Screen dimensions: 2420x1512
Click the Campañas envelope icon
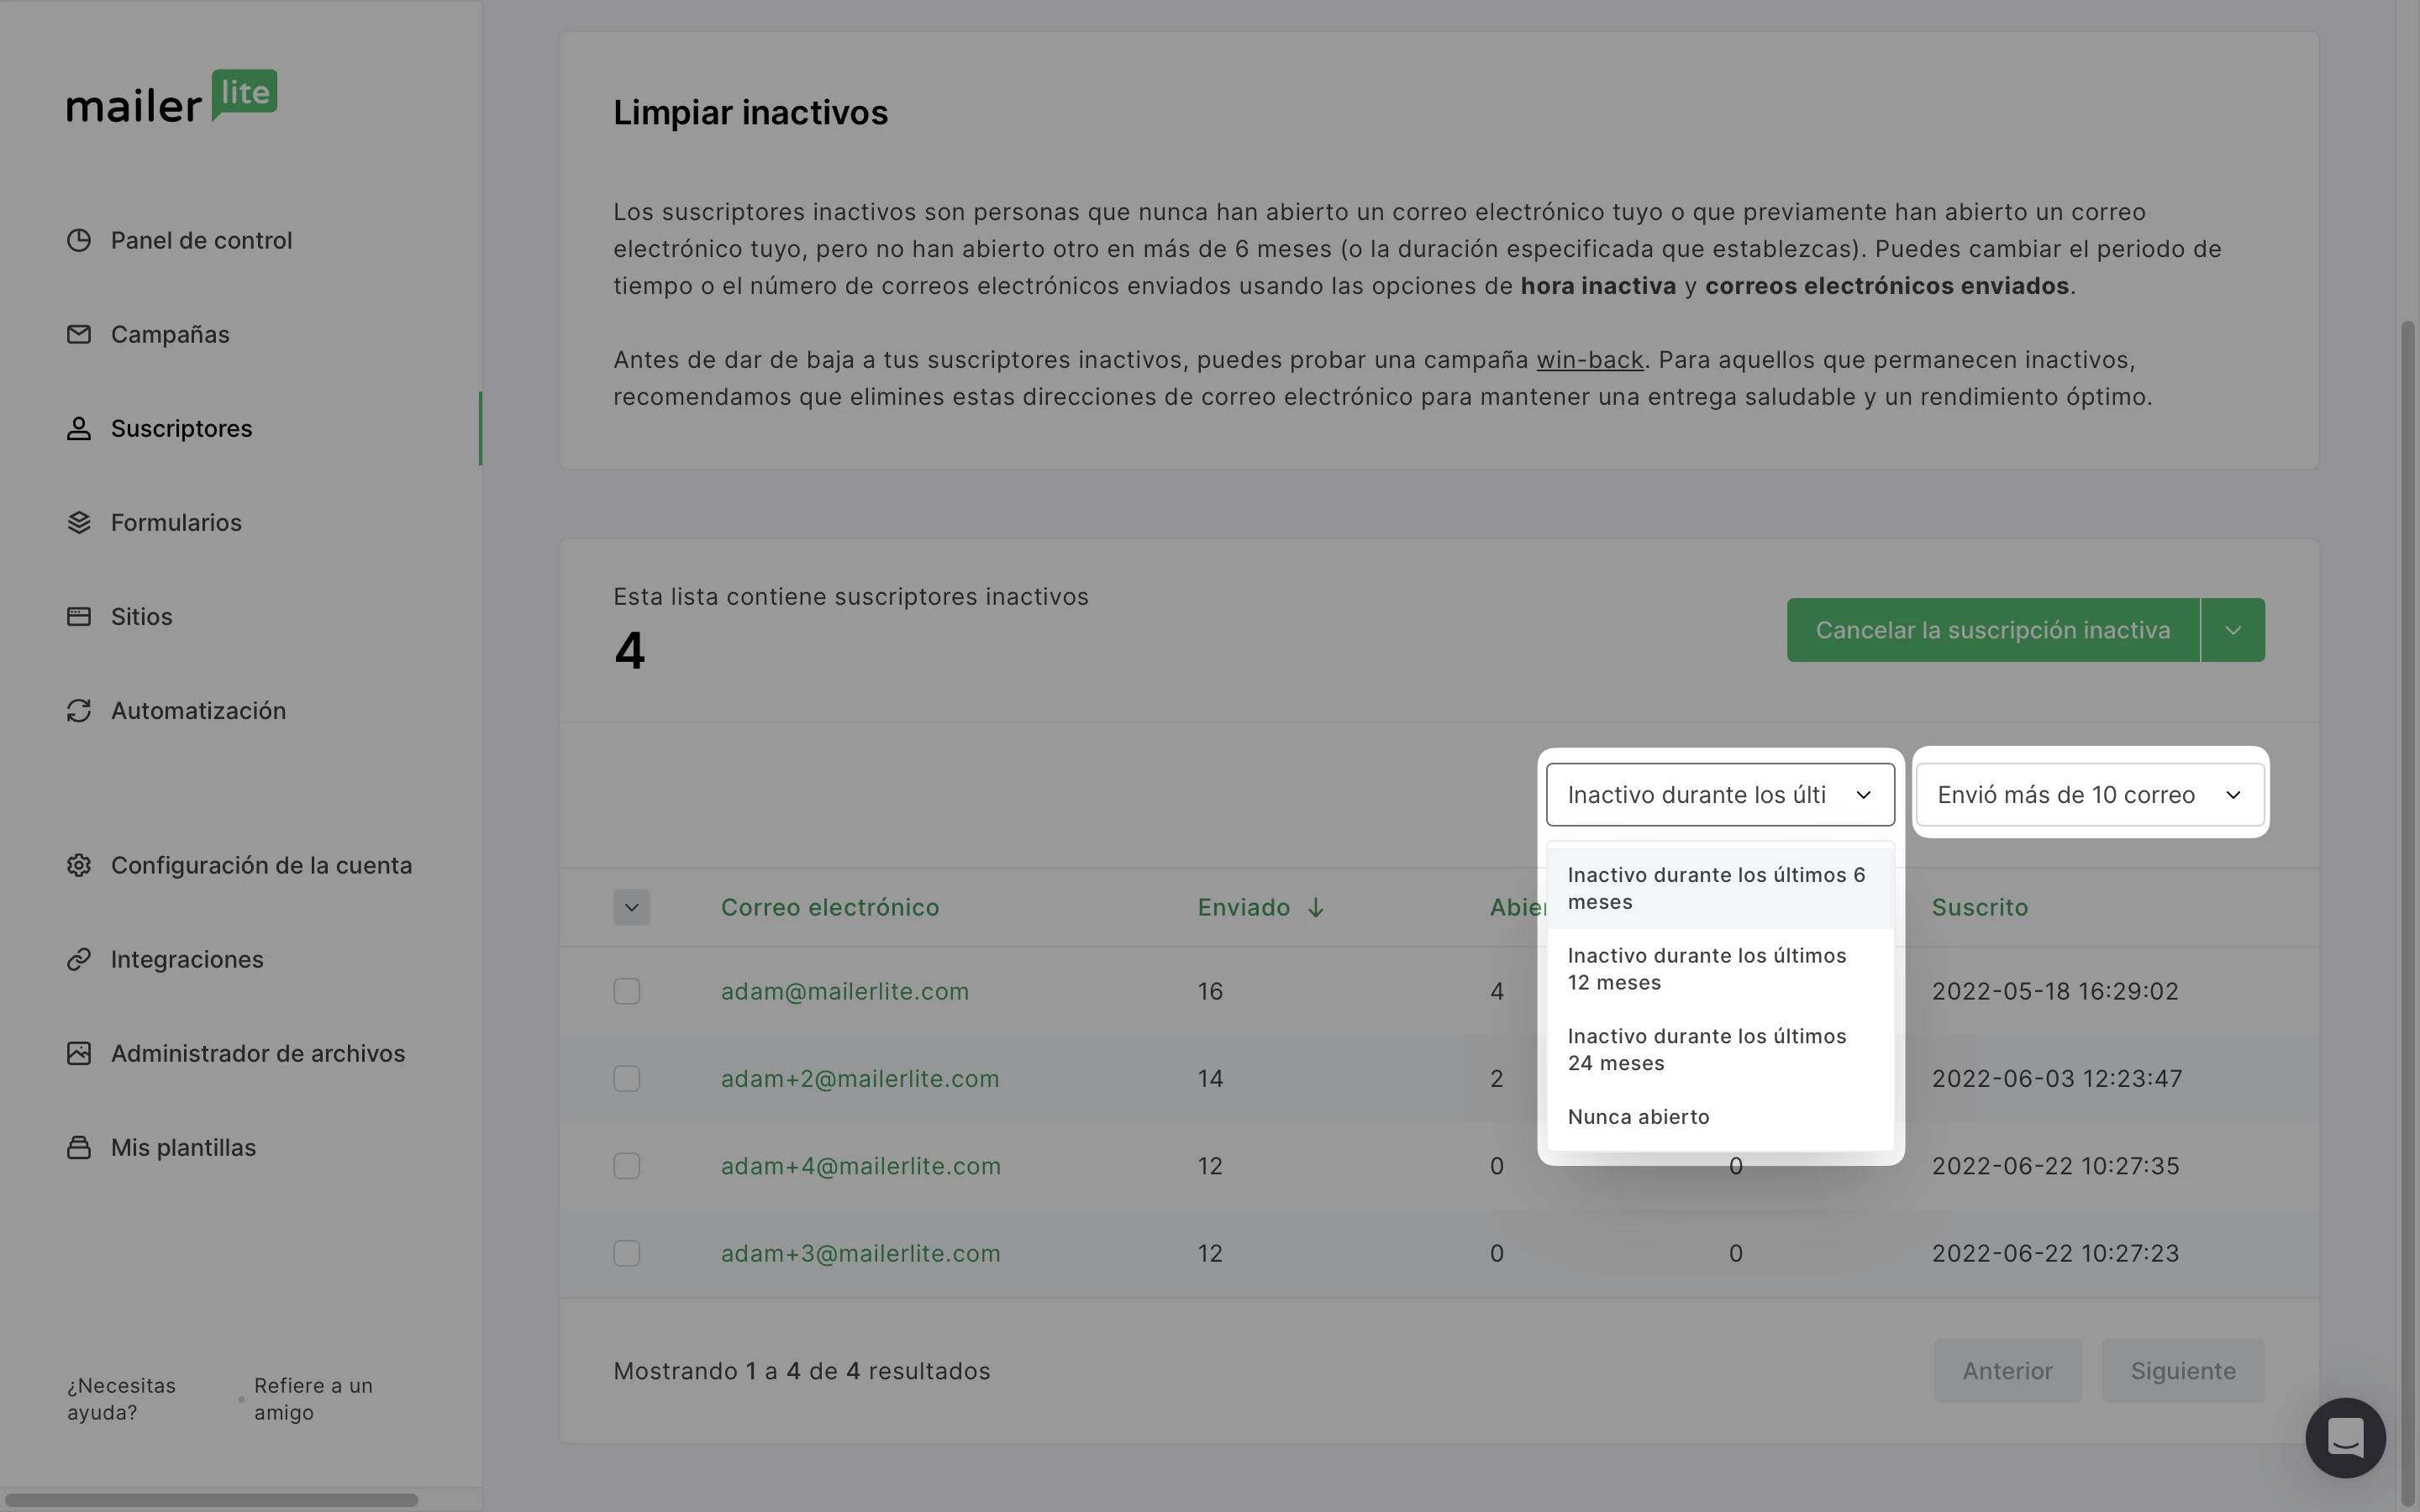pos(79,334)
